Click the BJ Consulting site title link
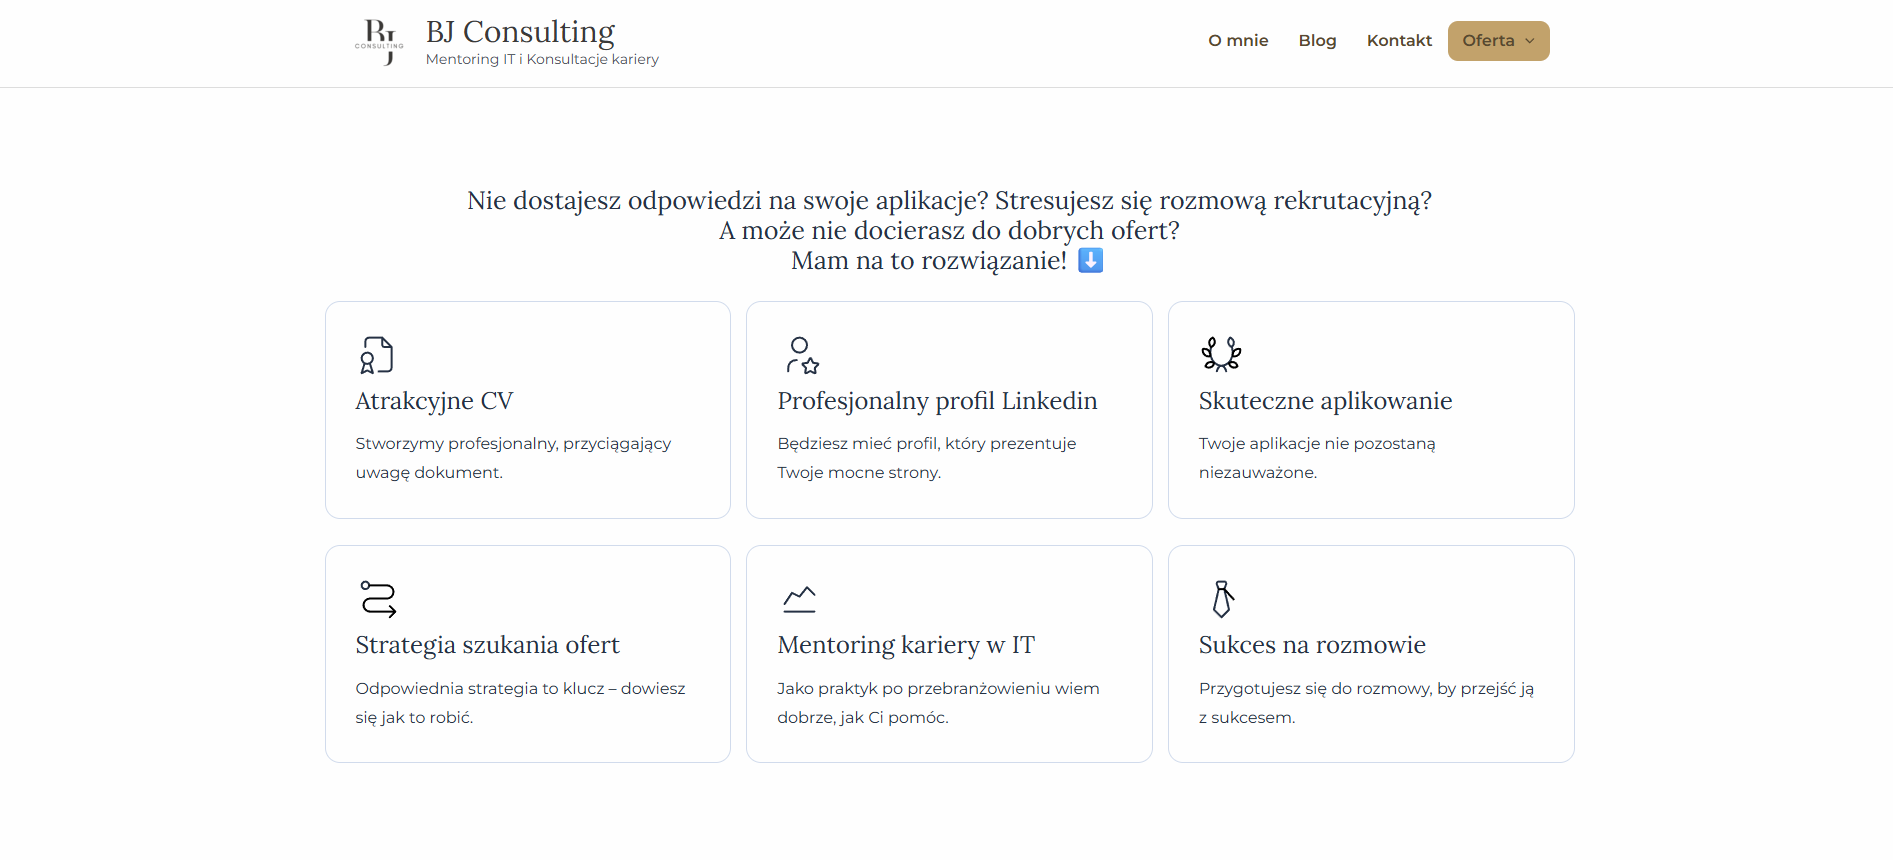This screenshot has width=1893, height=860. tap(520, 31)
